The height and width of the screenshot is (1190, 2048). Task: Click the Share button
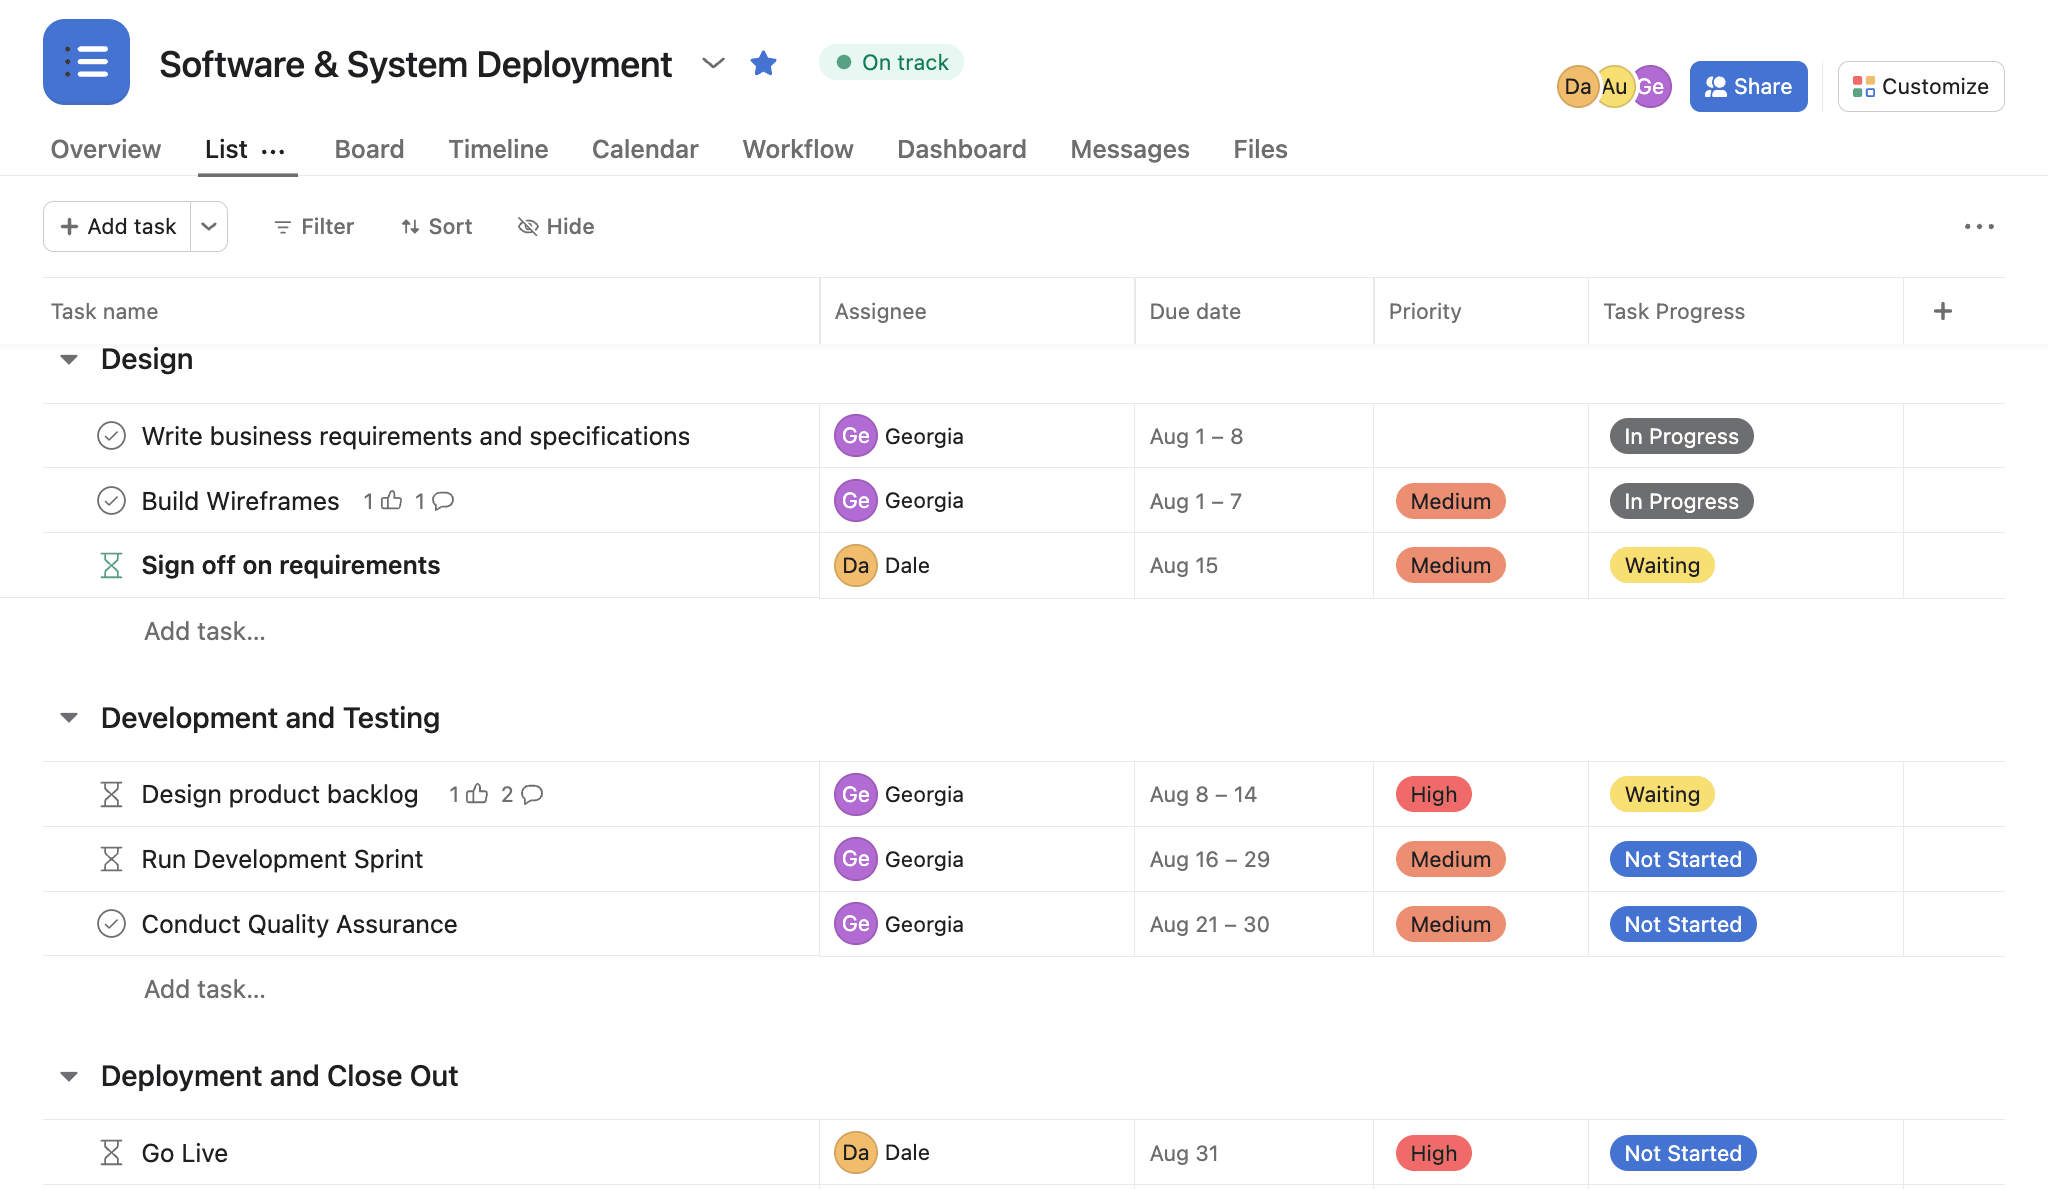pos(1748,86)
